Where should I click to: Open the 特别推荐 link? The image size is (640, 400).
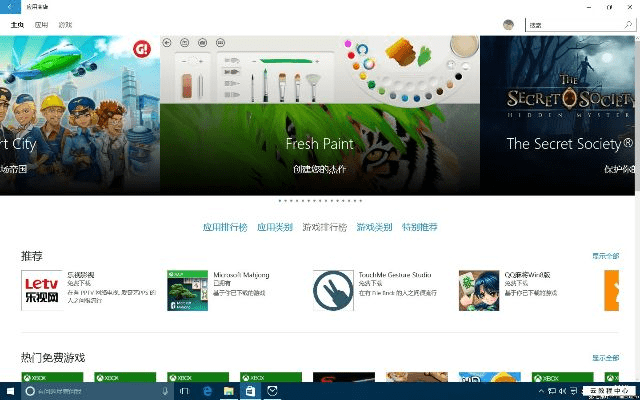click(x=420, y=228)
